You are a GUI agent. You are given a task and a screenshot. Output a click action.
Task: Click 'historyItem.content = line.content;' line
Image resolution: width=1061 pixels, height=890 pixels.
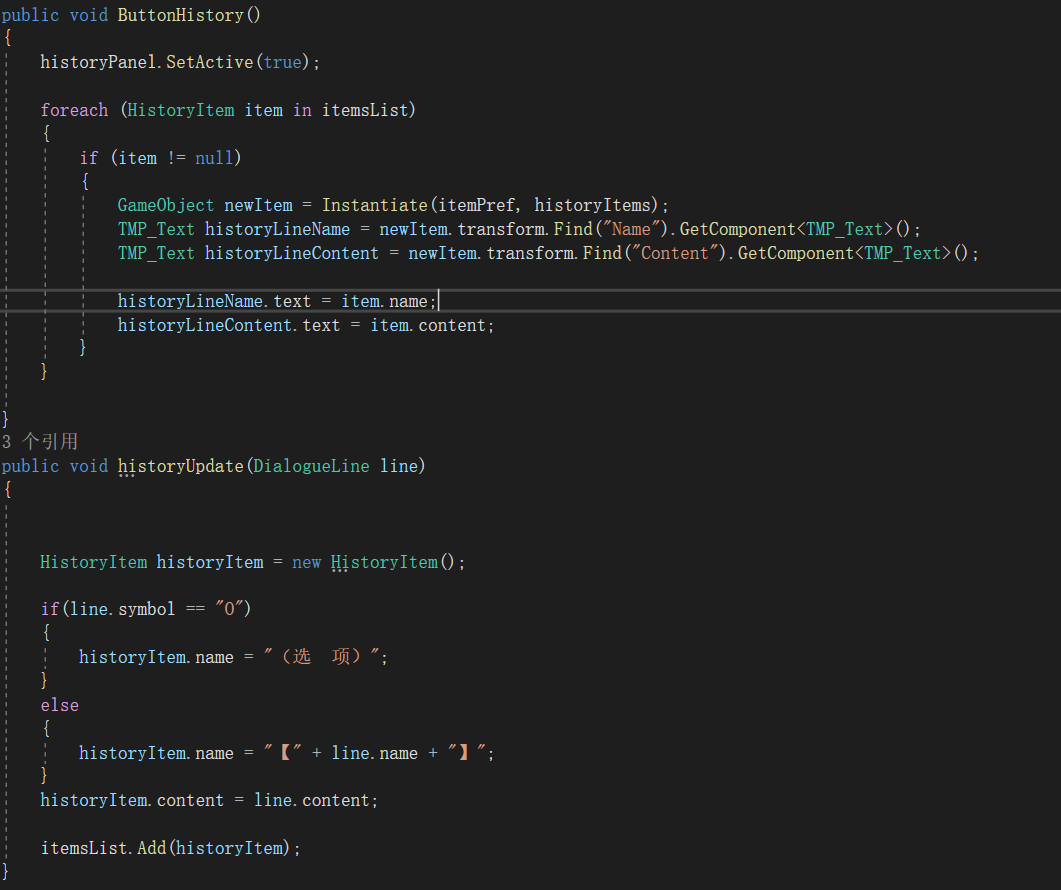[x=209, y=801]
